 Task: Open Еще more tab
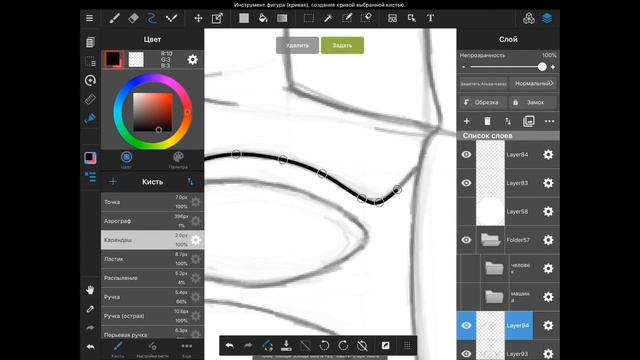coord(187,350)
